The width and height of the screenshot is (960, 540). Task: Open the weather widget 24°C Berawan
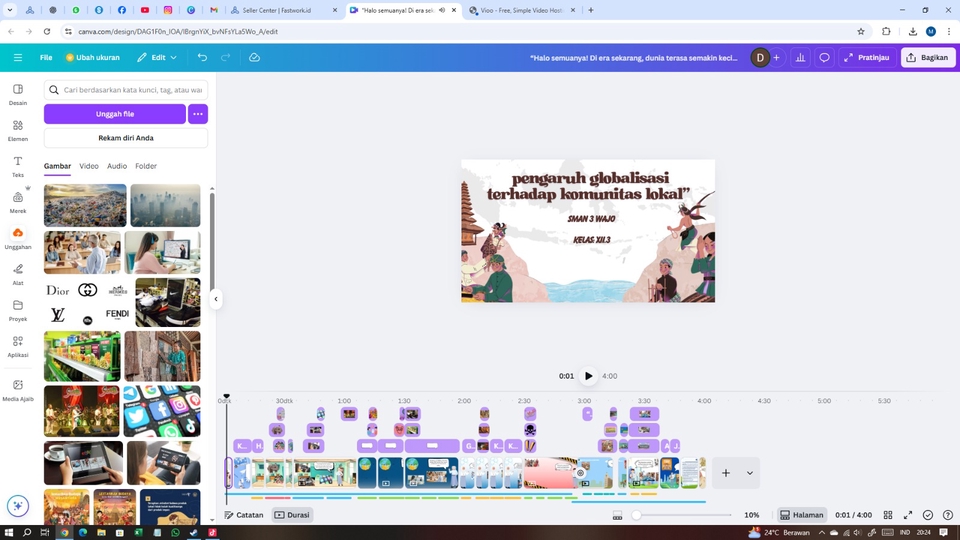pyautogui.click(x=778, y=532)
